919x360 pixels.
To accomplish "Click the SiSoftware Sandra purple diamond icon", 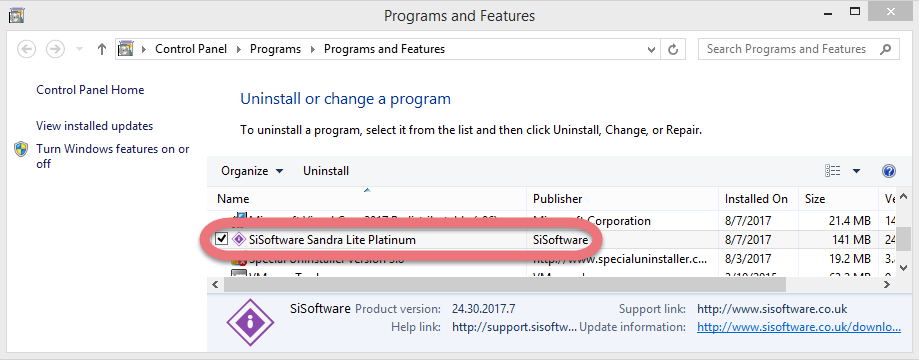I will 239,239.
